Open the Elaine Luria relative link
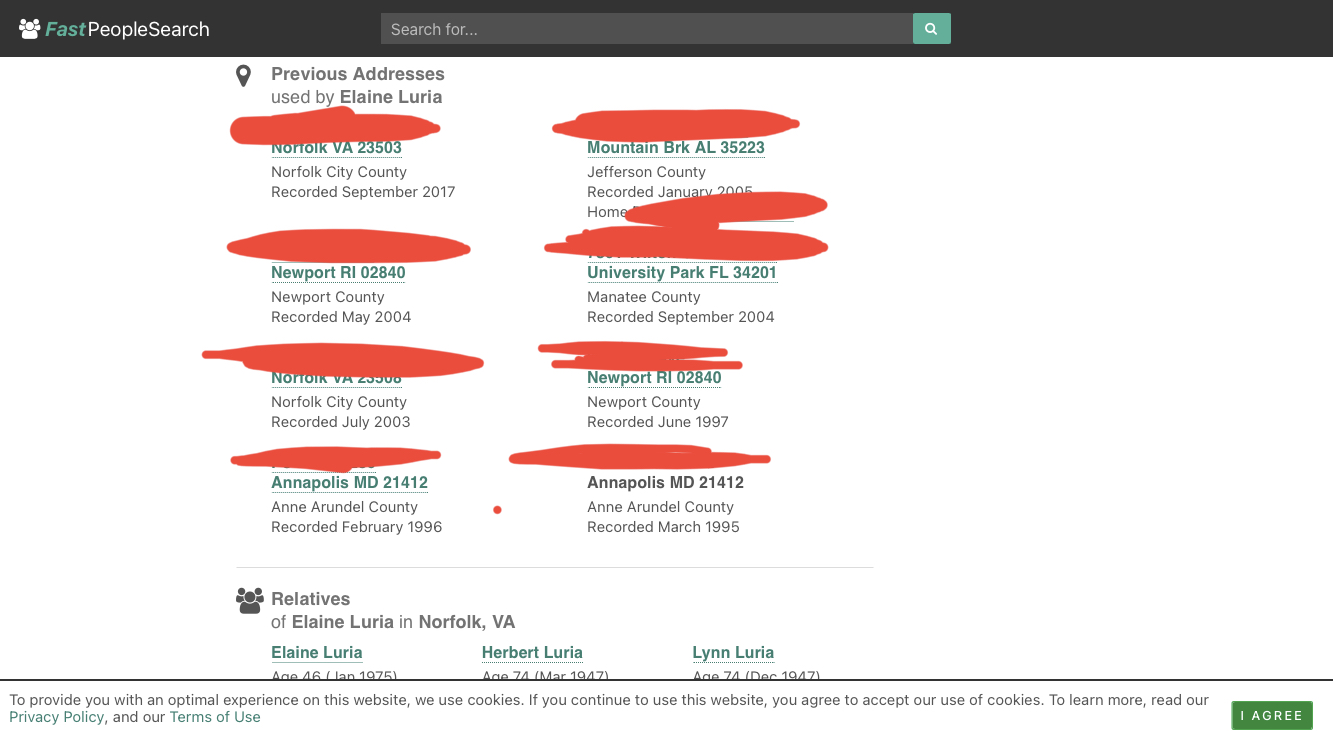 coord(316,653)
